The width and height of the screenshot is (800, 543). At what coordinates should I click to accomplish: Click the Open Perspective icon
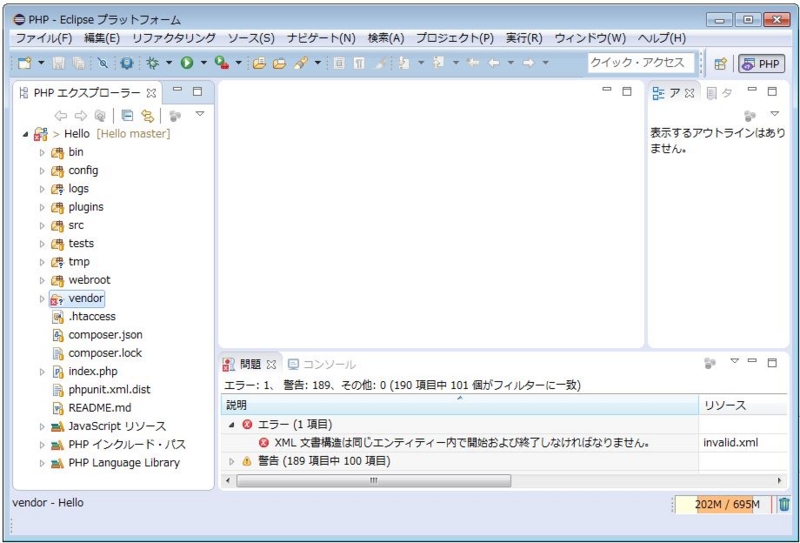click(720, 64)
